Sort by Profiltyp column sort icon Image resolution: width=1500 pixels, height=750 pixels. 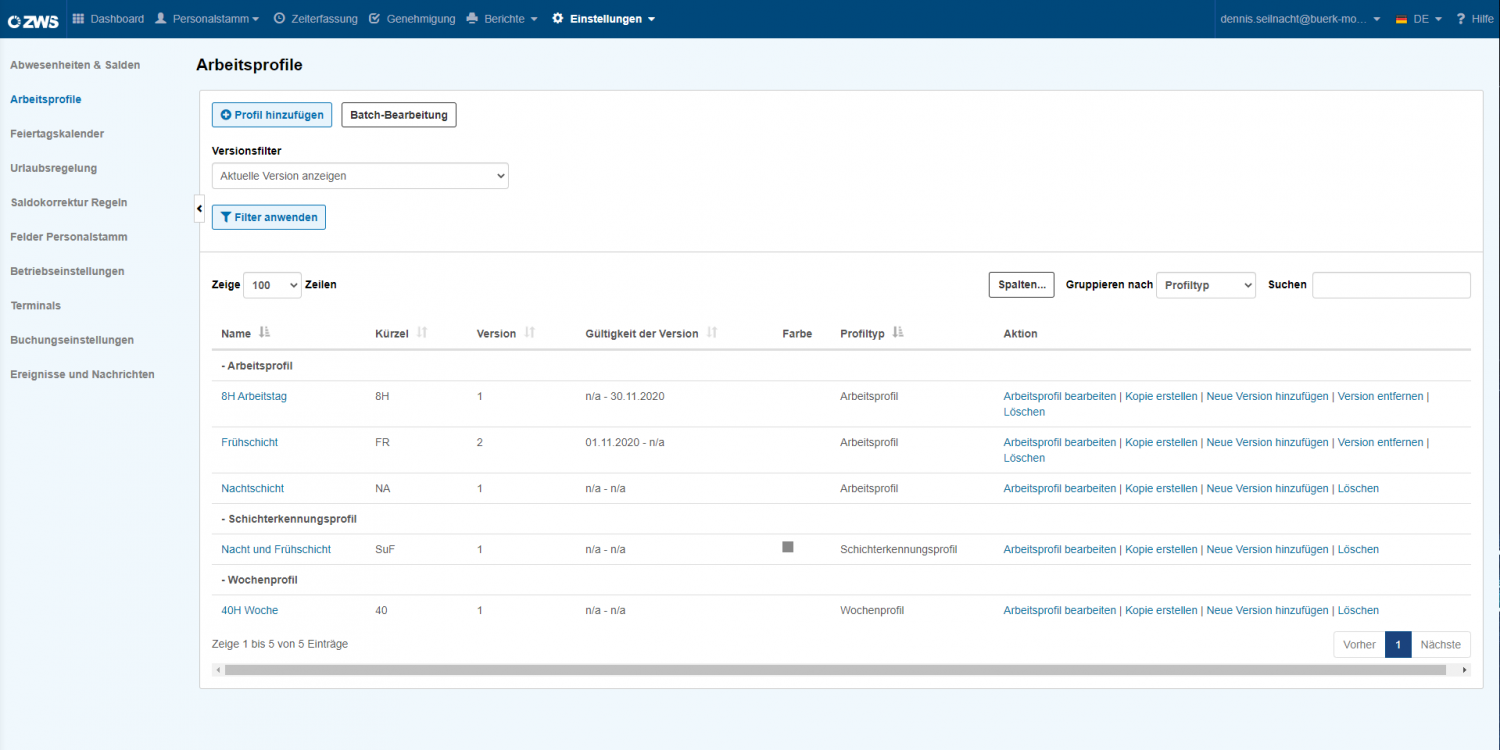pyautogui.click(x=898, y=333)
